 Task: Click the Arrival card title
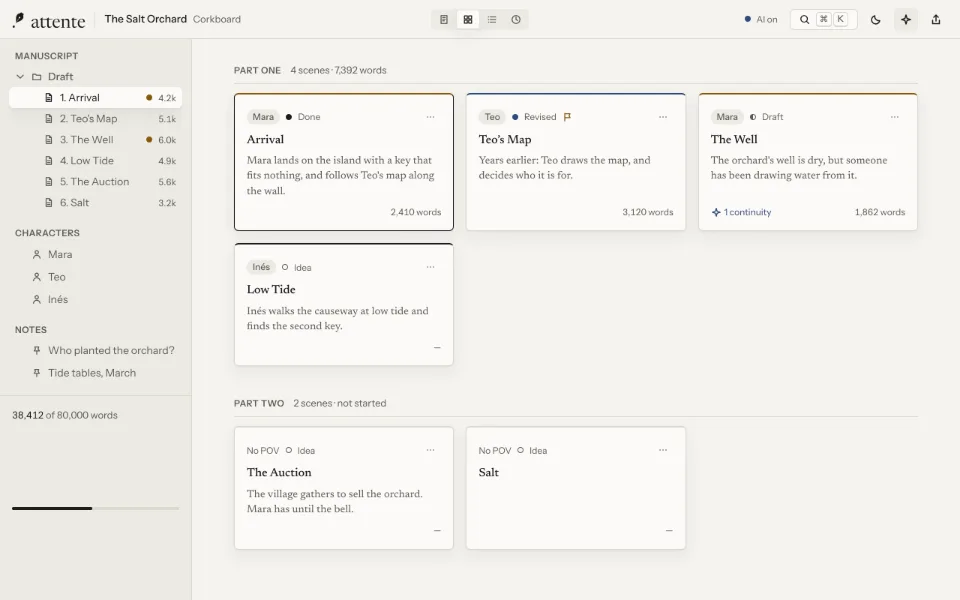pos(265,140)
